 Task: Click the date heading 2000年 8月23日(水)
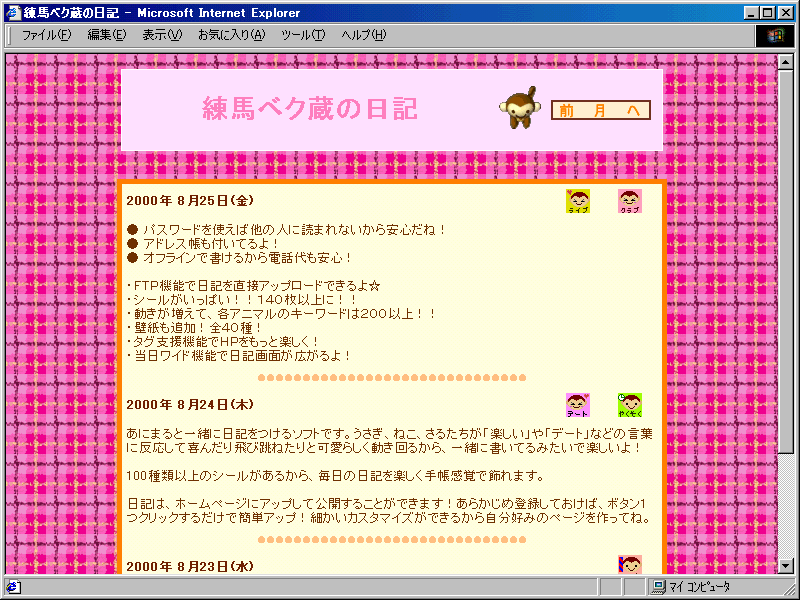190,566
